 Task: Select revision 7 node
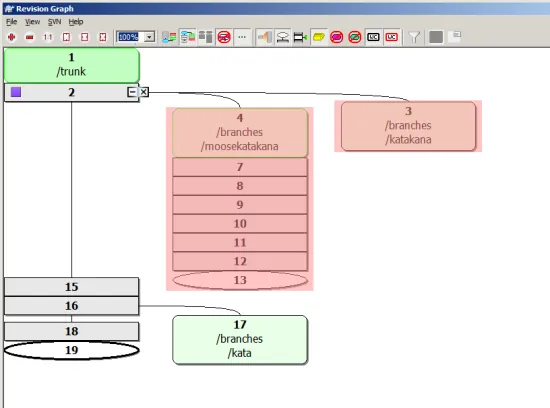click(x=240, y=167)
